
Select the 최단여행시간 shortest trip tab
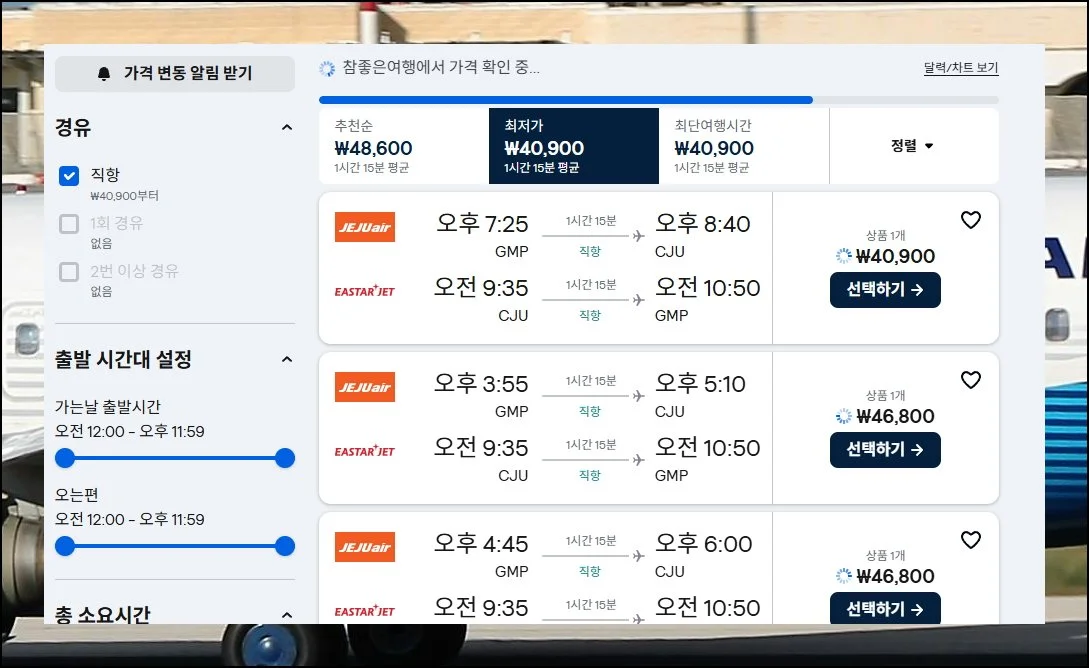pos(743,146)
